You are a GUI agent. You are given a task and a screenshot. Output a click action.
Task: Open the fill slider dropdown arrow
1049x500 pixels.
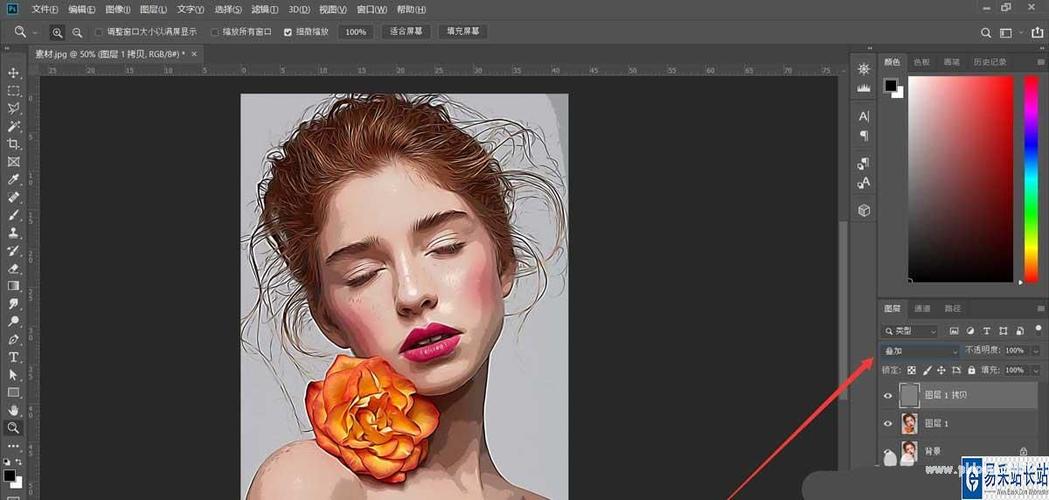coord(1036,369)
